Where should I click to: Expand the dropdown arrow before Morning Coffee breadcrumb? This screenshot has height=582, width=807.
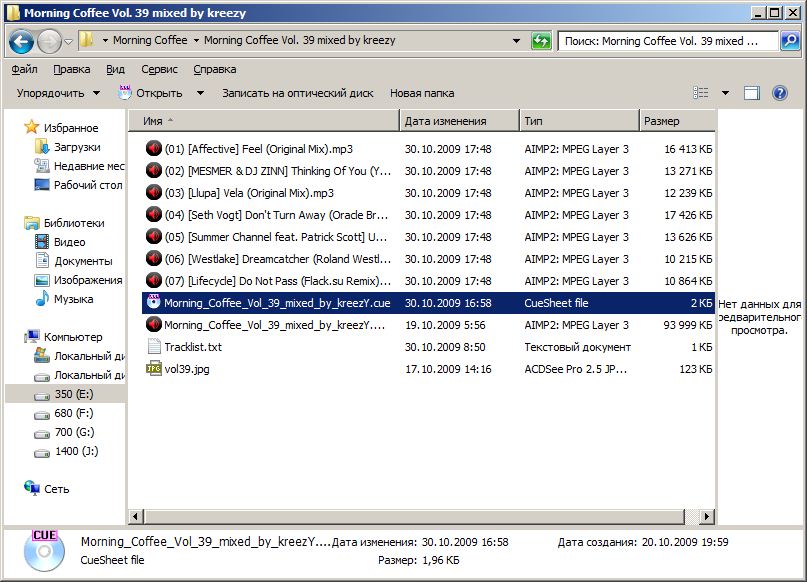[x=105, y=40]
